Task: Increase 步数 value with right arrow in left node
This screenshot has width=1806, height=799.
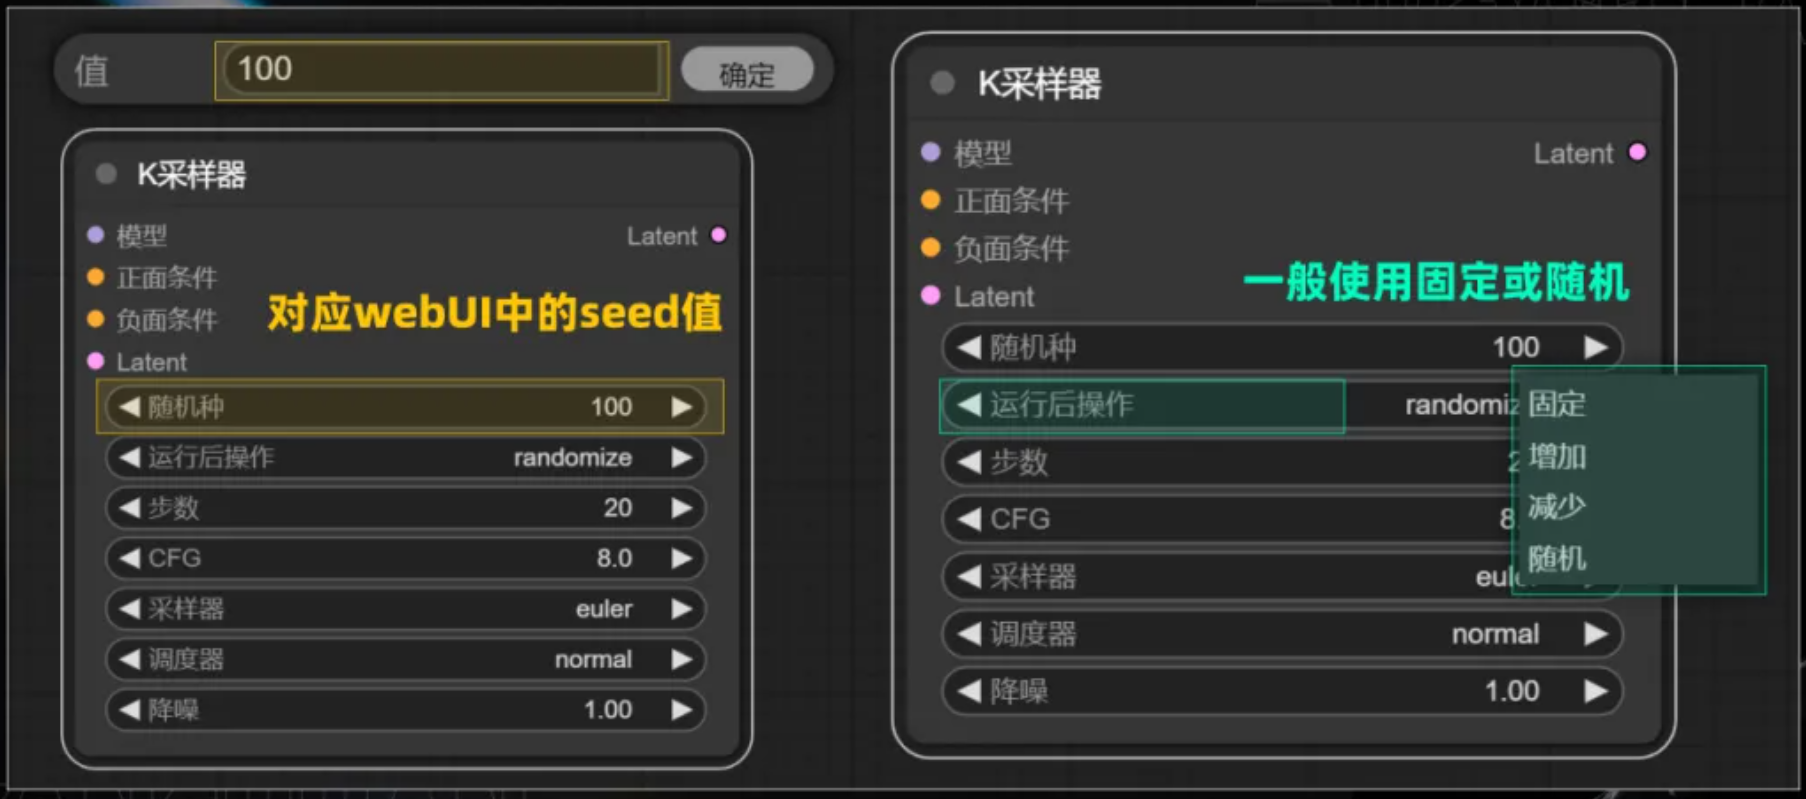Action: 682,508
